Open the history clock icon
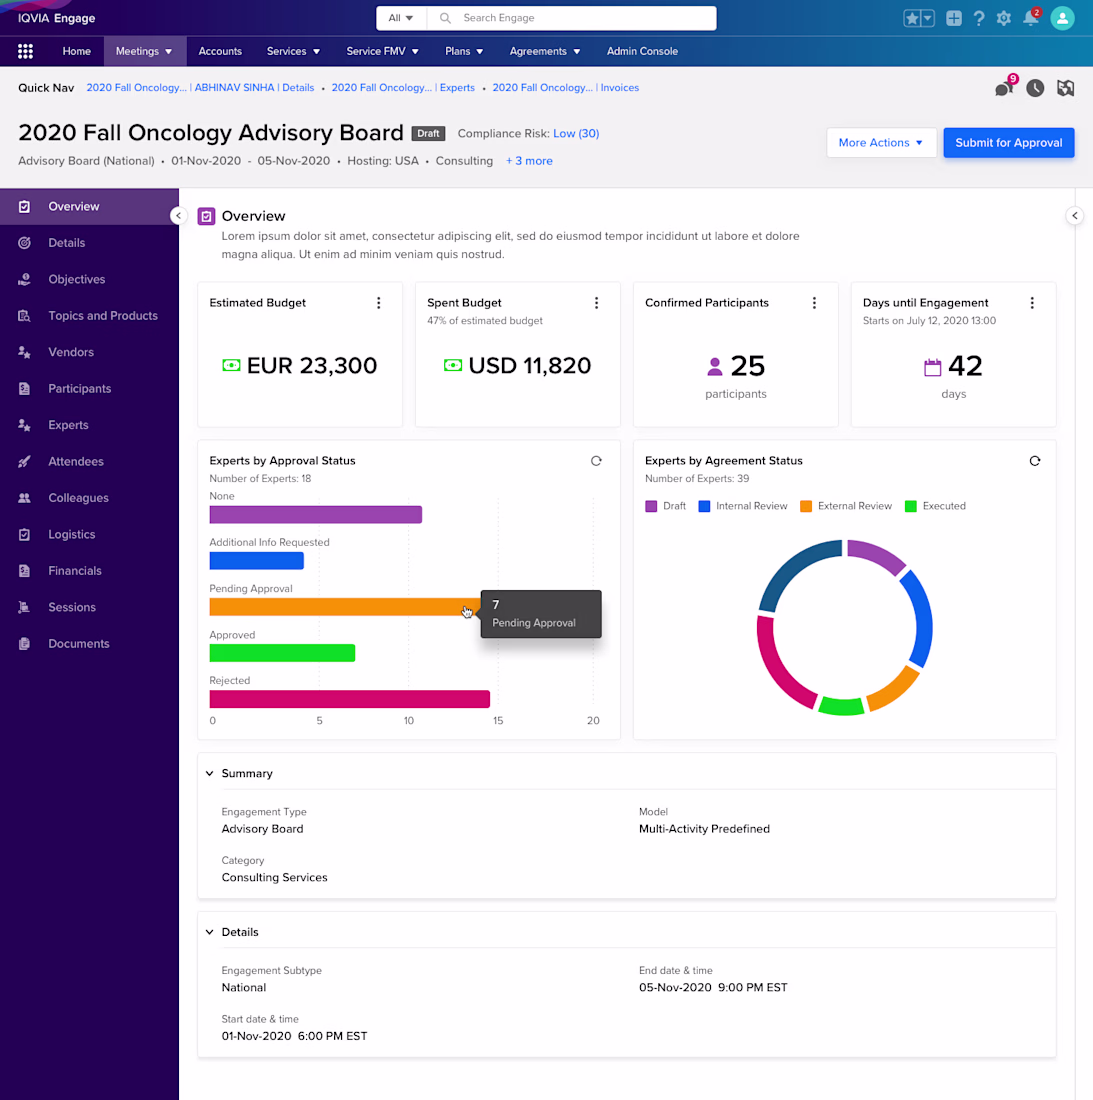 [x=1035, y=88]
